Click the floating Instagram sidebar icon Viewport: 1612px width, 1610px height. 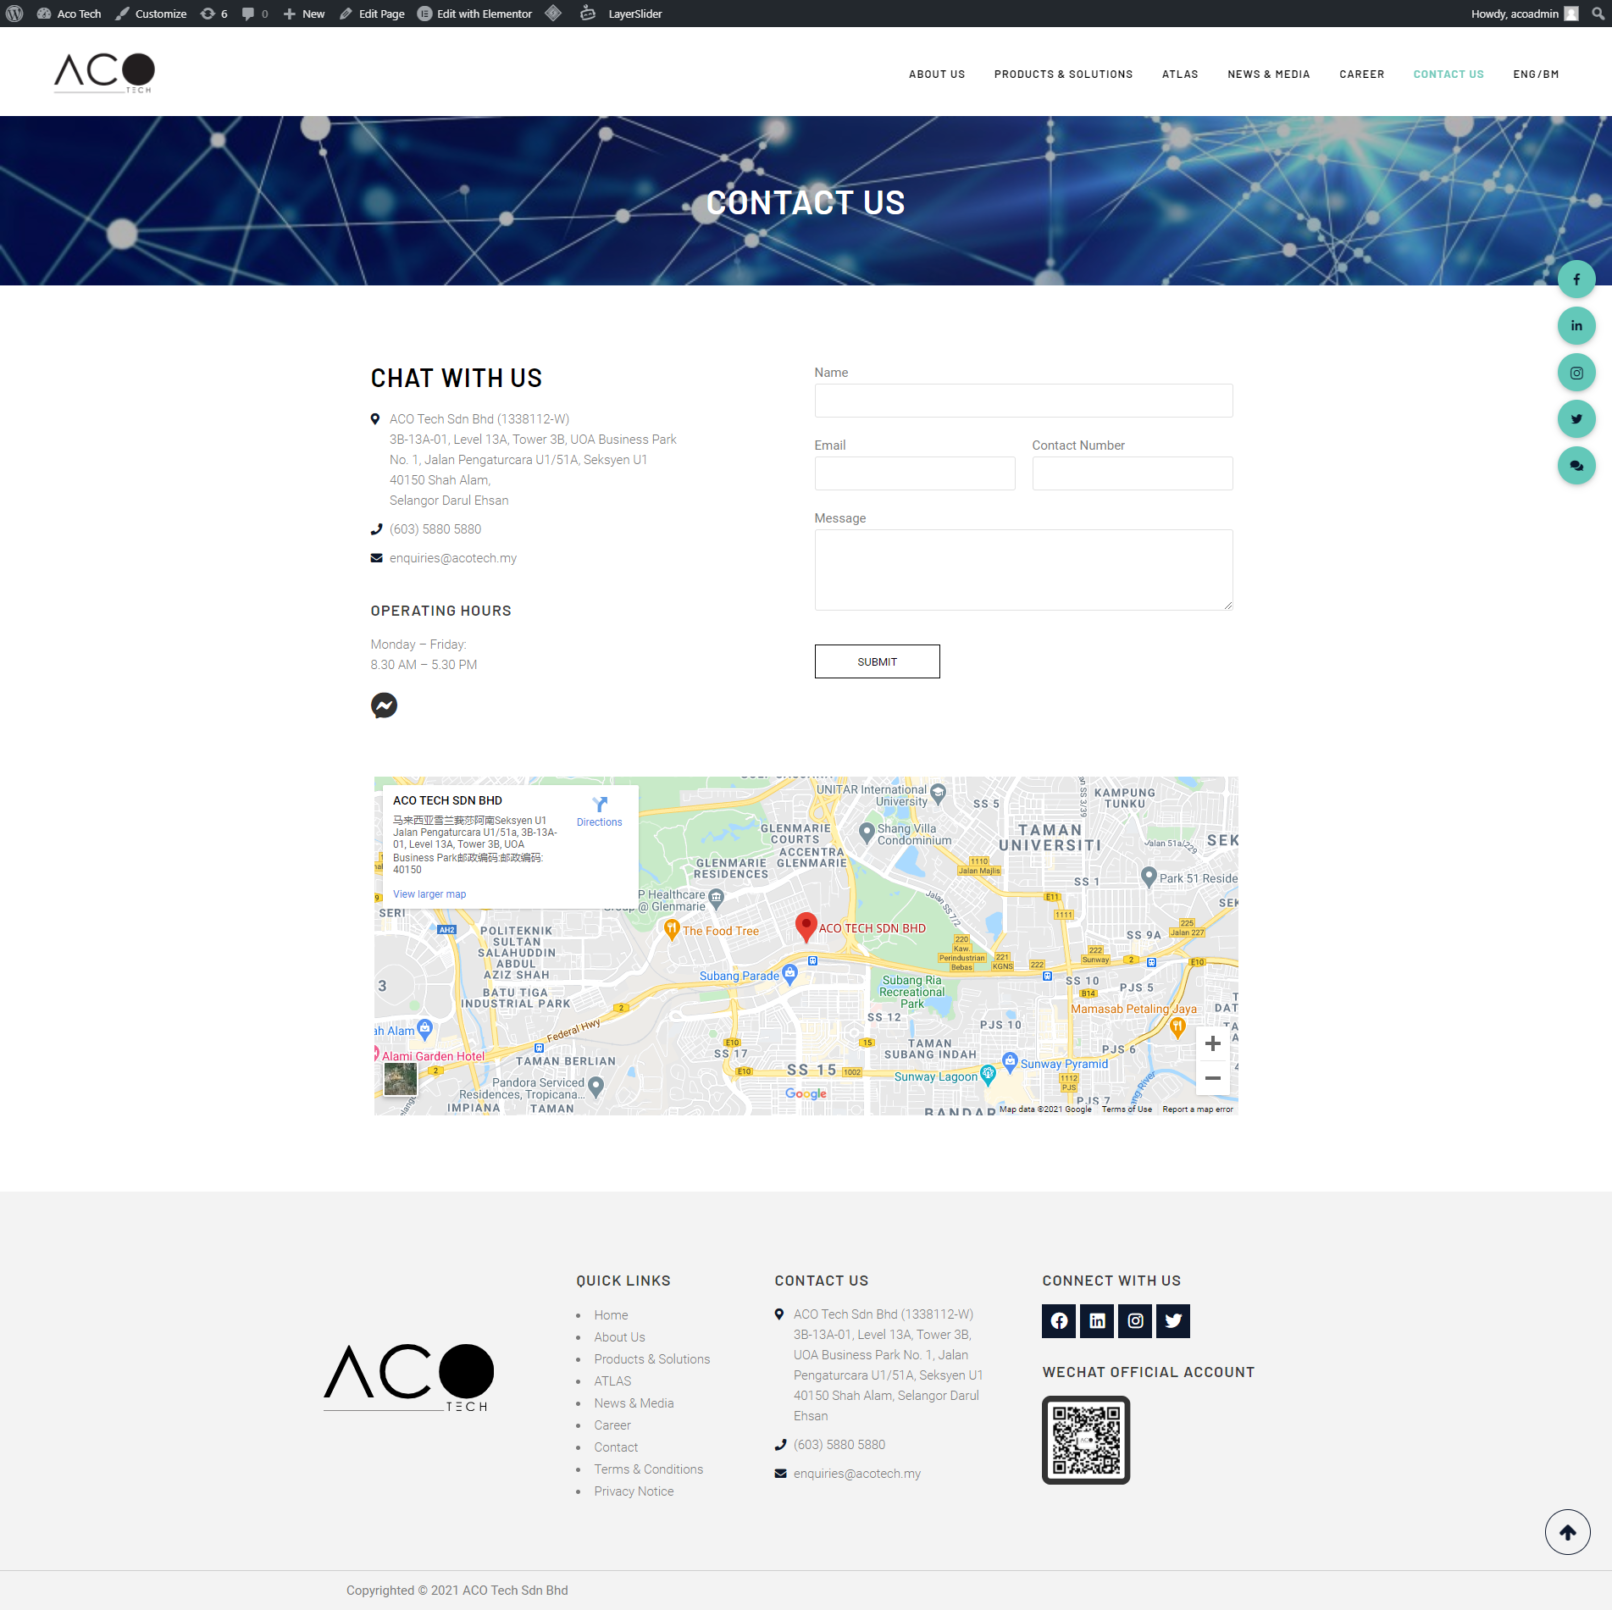(1576, 373)
